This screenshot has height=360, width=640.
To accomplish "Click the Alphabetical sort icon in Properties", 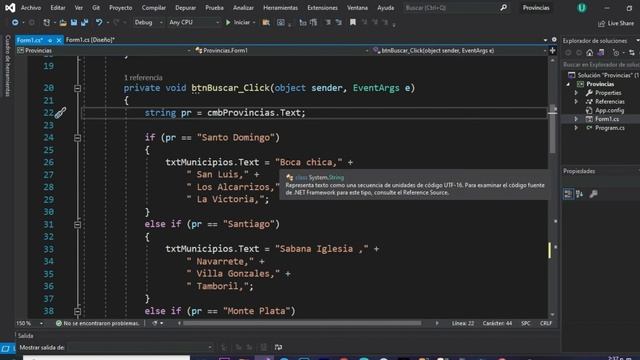I will [580, 194].
